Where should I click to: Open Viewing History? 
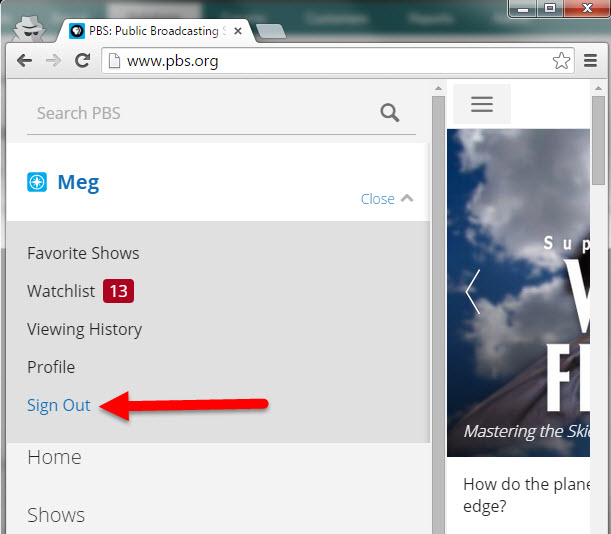tap(85, 329)
